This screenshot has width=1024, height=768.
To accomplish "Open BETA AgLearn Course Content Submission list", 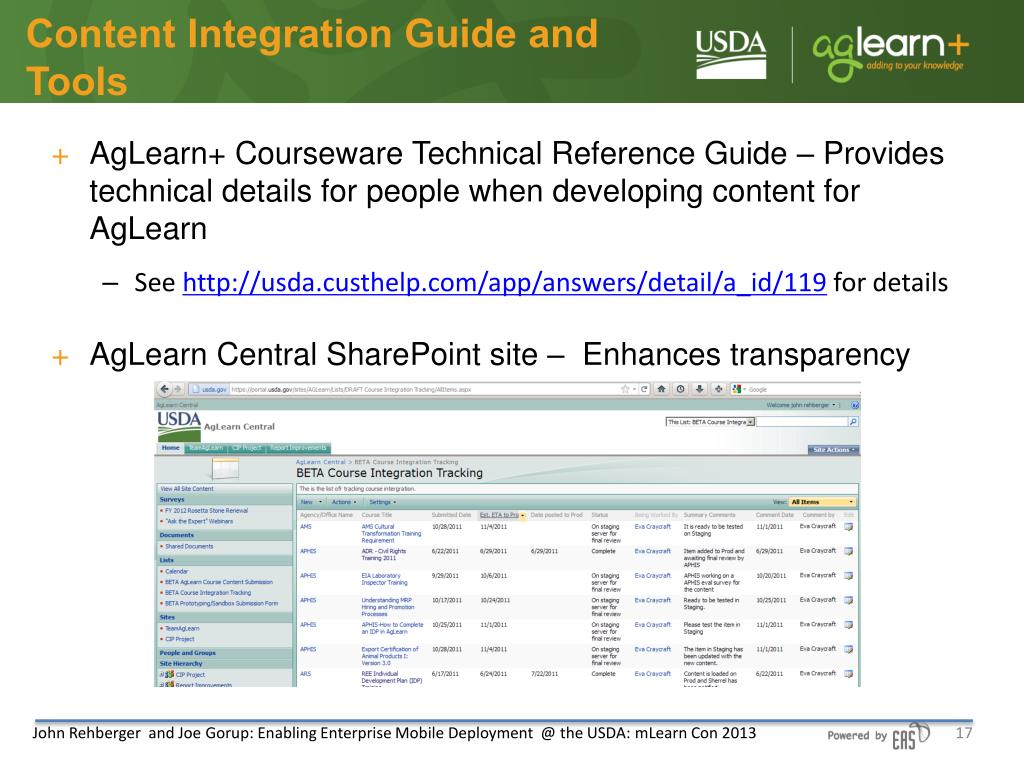I will click(x=219, y=582).
